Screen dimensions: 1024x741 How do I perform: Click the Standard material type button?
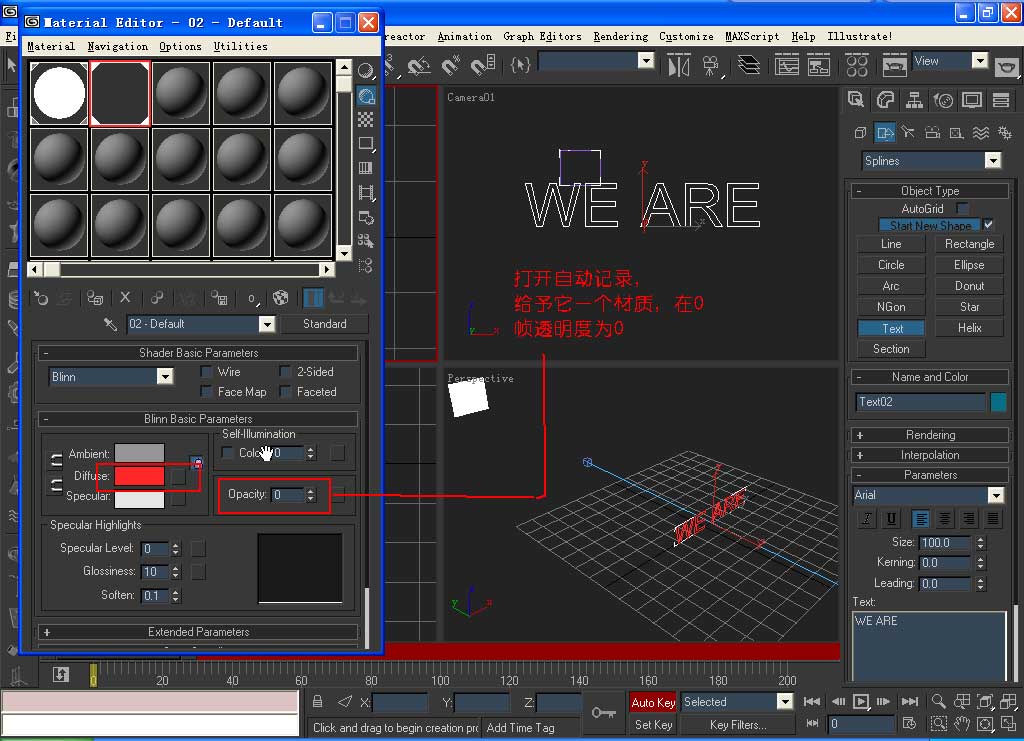click(x=325, y=324)
